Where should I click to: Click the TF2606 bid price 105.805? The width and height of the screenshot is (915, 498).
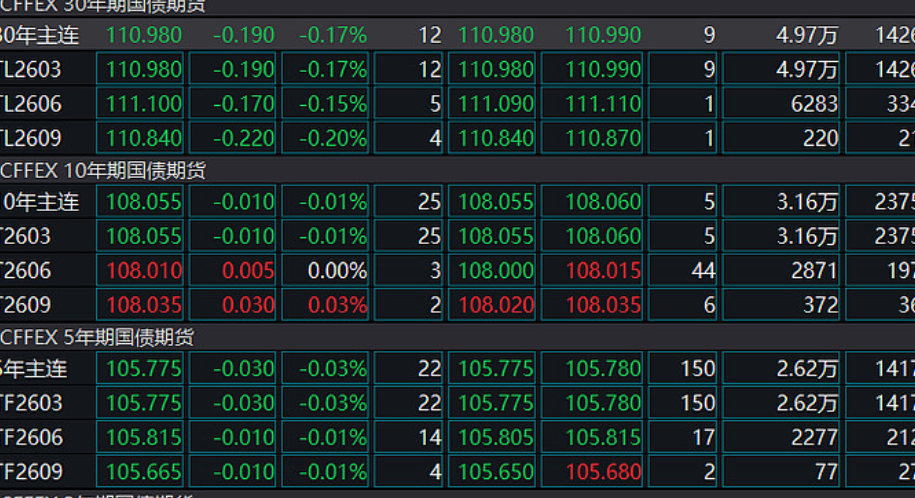[495, 437]
